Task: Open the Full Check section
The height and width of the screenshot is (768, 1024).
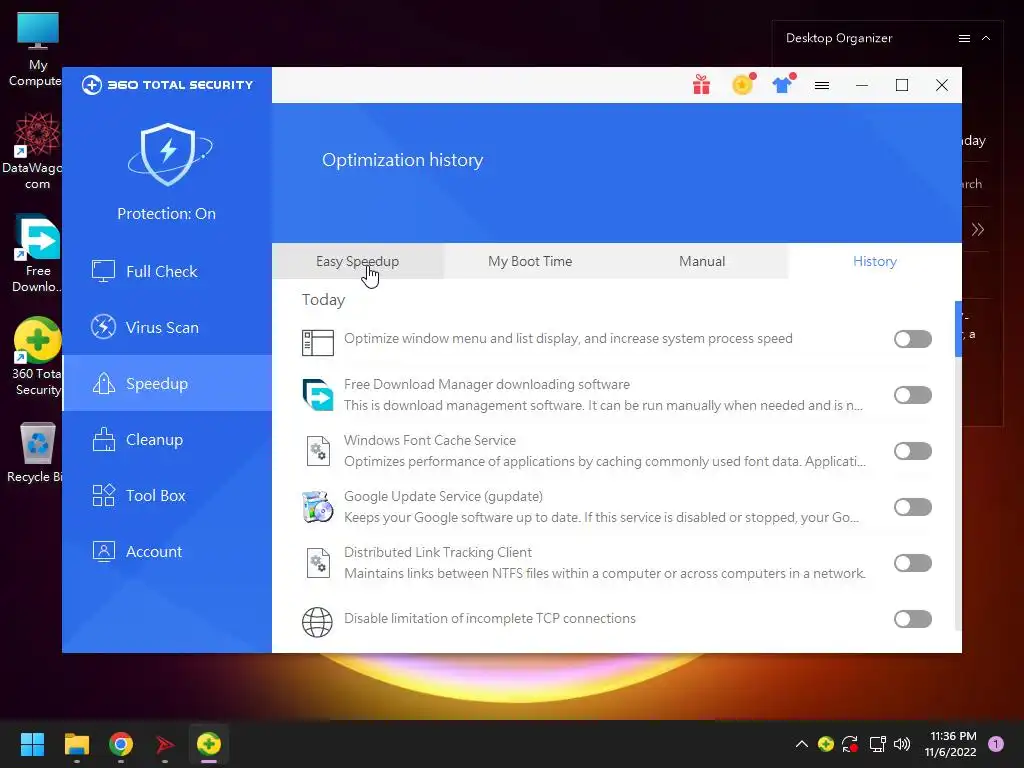Action: (x=167, y=271)
